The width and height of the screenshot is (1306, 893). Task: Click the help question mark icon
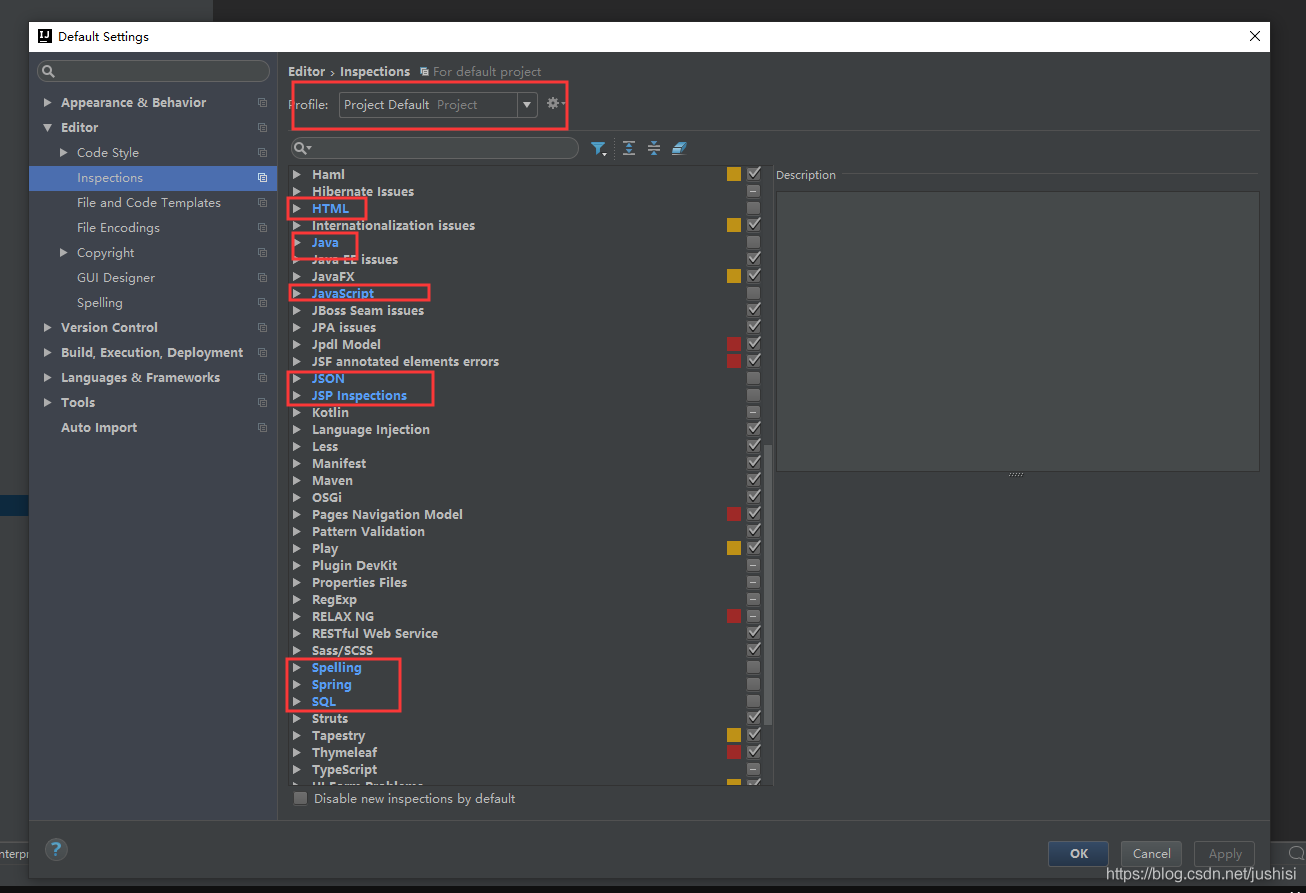(x=56, y=850)
